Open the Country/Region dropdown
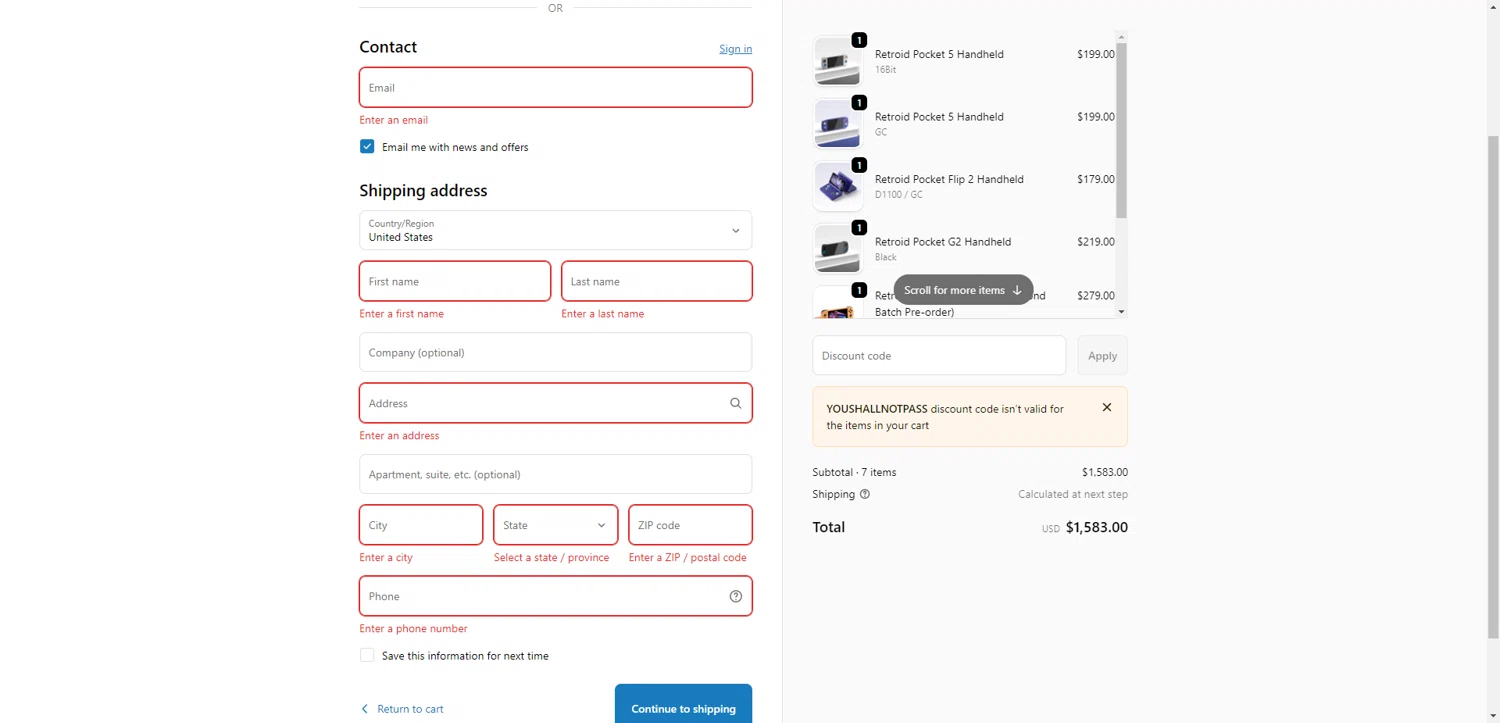 tap(555, 230)
